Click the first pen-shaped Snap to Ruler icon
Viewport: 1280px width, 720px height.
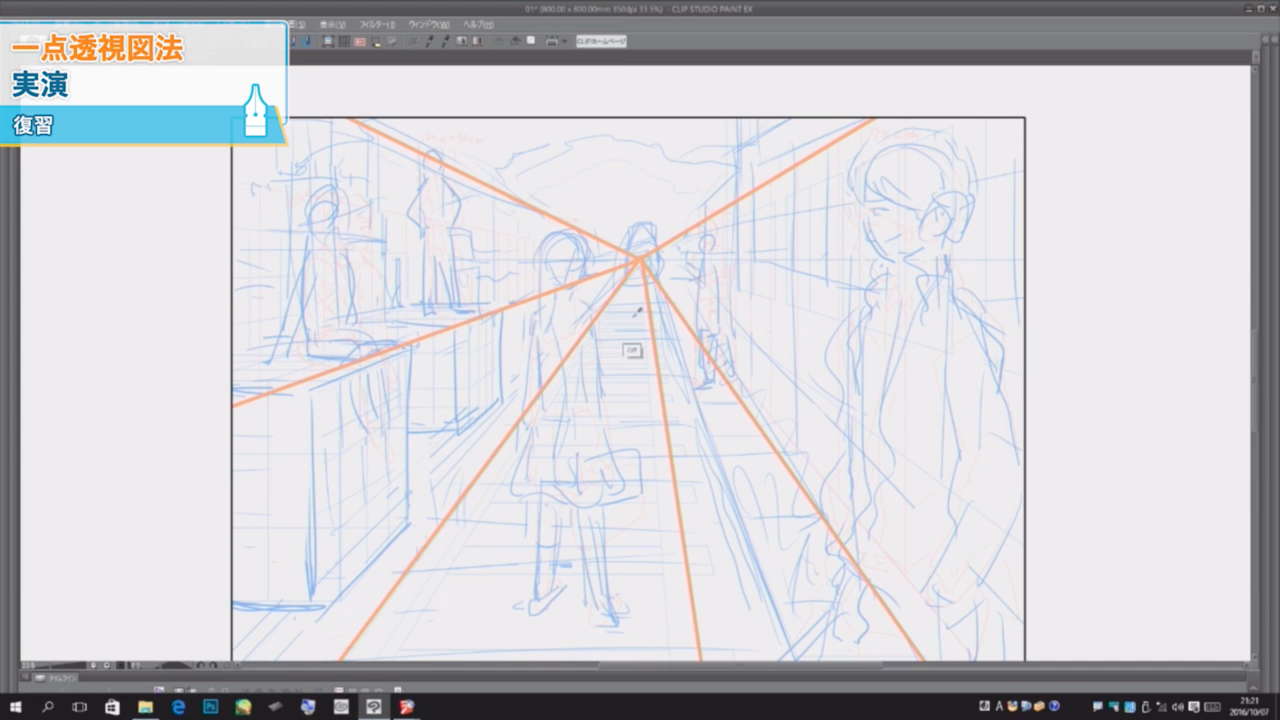(430, 41)
